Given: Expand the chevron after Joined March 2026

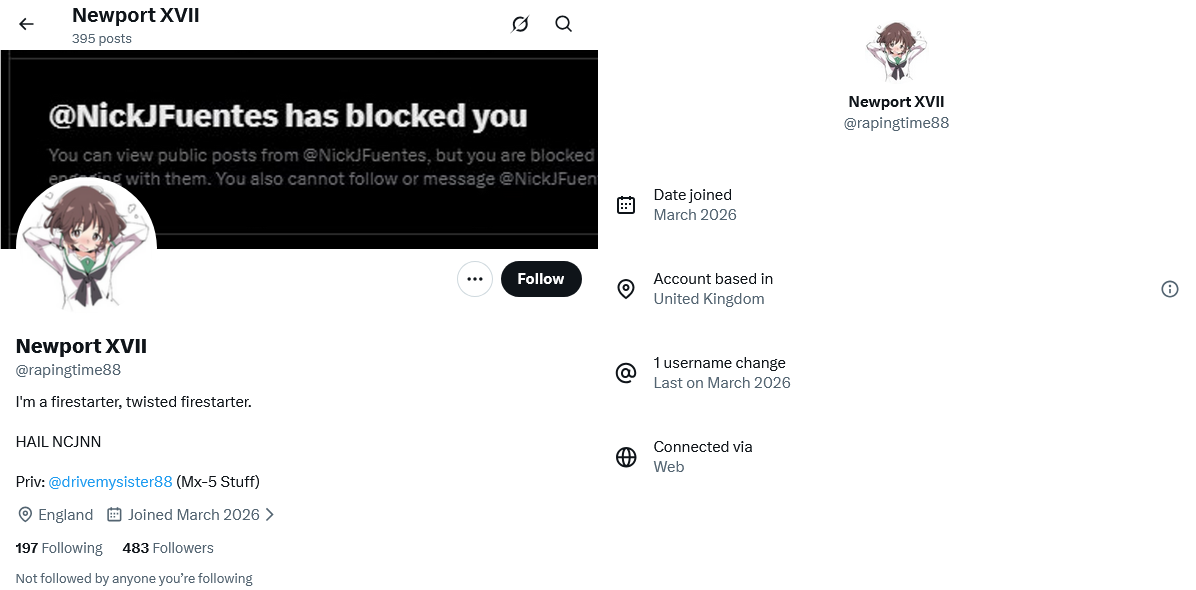Looking at the screenshot, I should pyautogui.click(x=269, y=515).
